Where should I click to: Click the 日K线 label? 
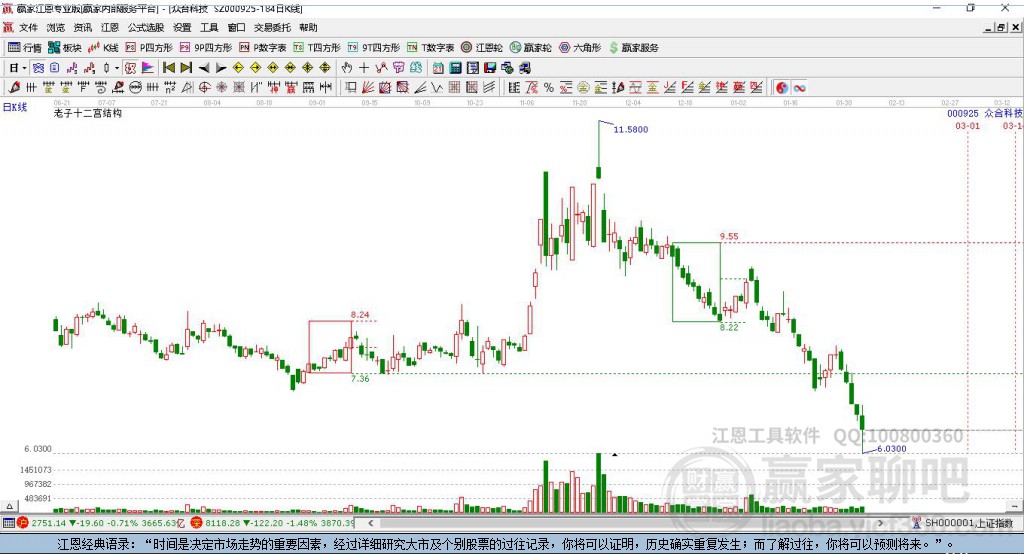15,107
